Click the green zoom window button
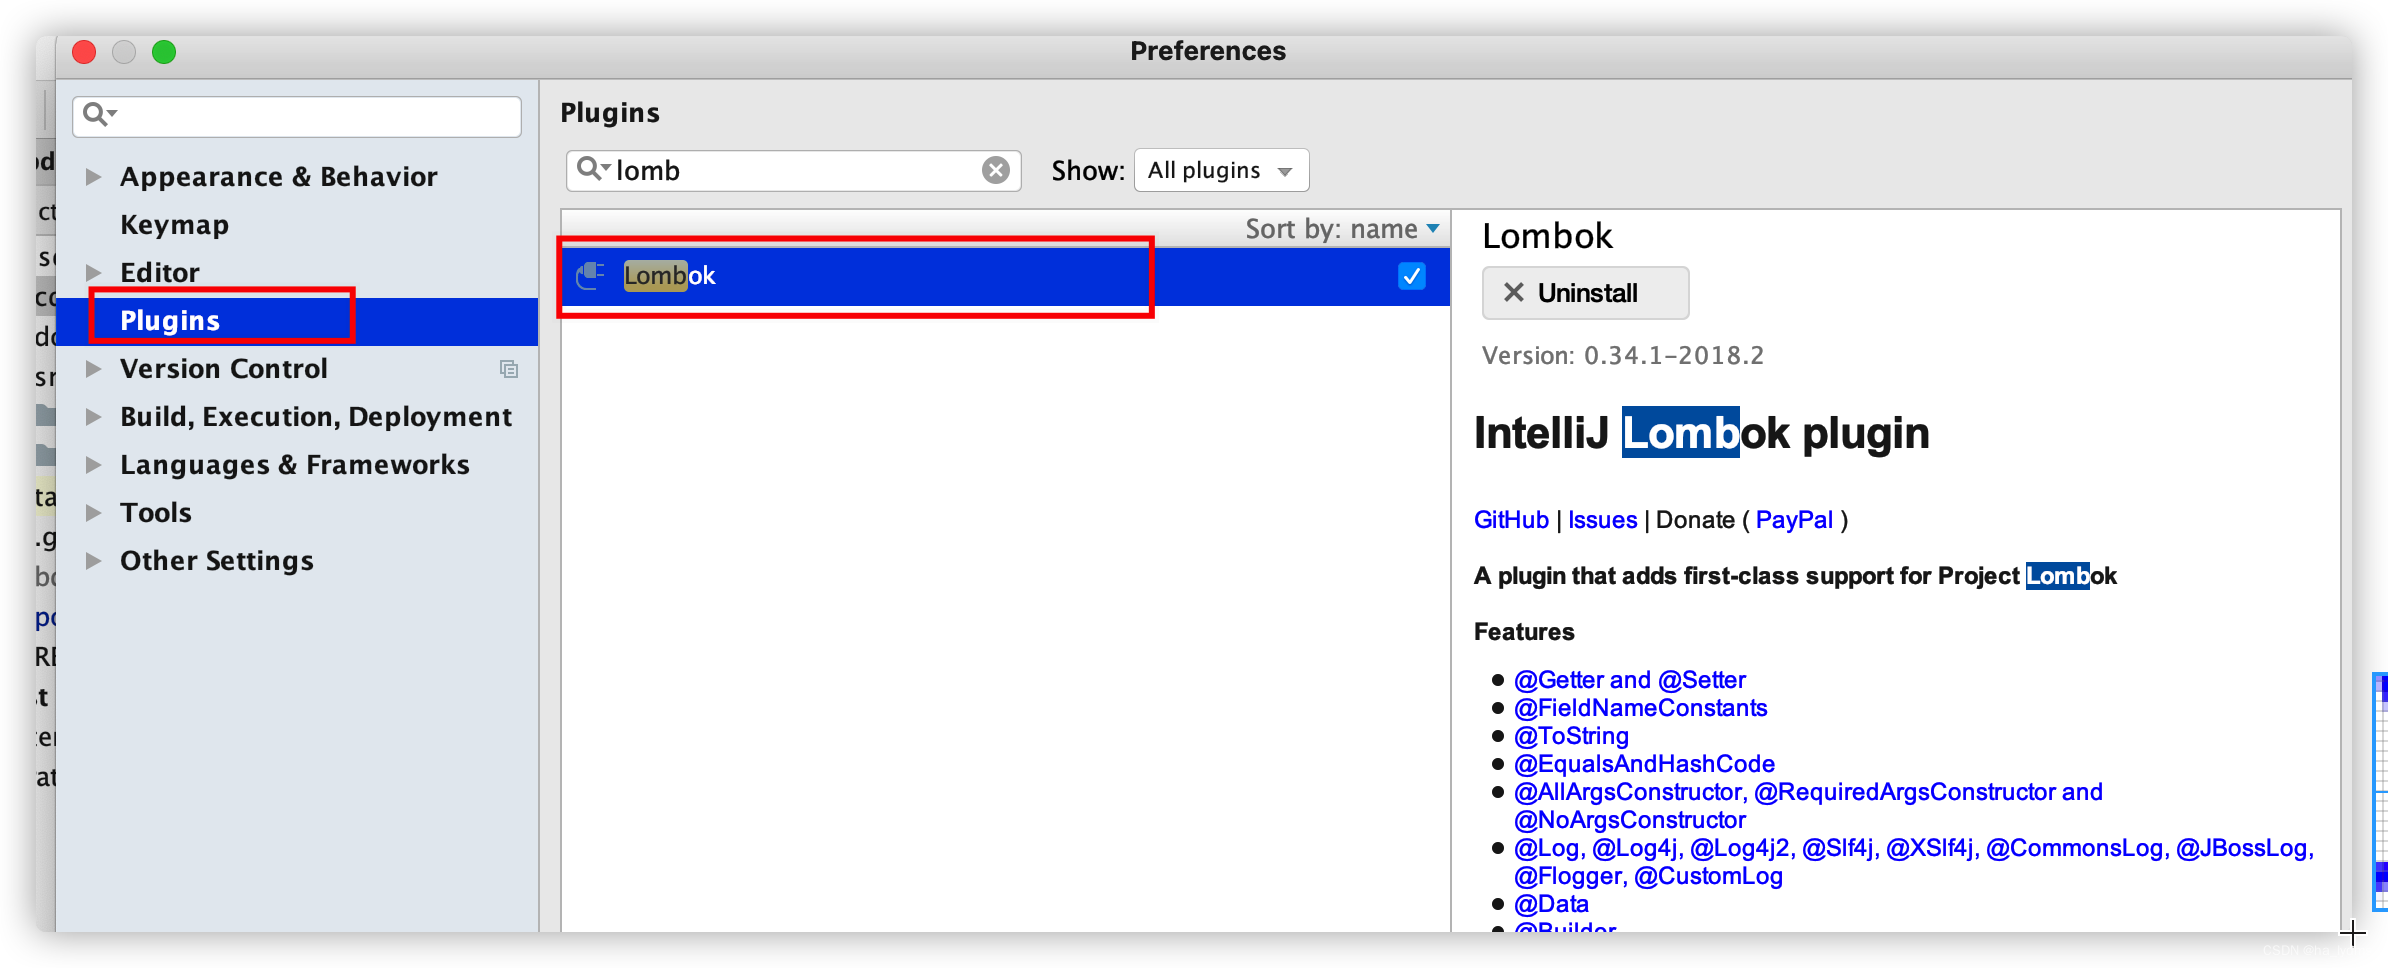The image size is (2388, 968). coord(164,52)
